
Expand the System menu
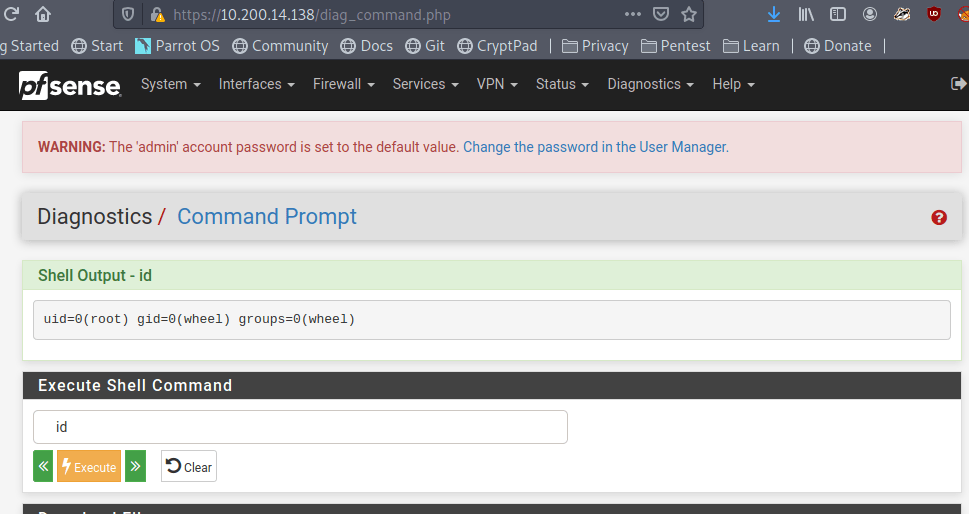(170, 85)
